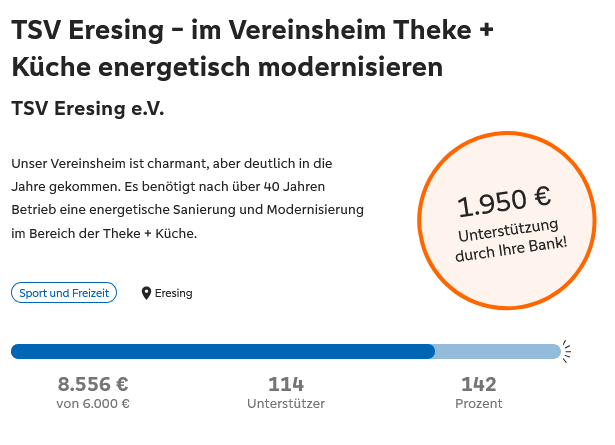
Task: Click the 142 percent figure
Action: coord(478,384)
